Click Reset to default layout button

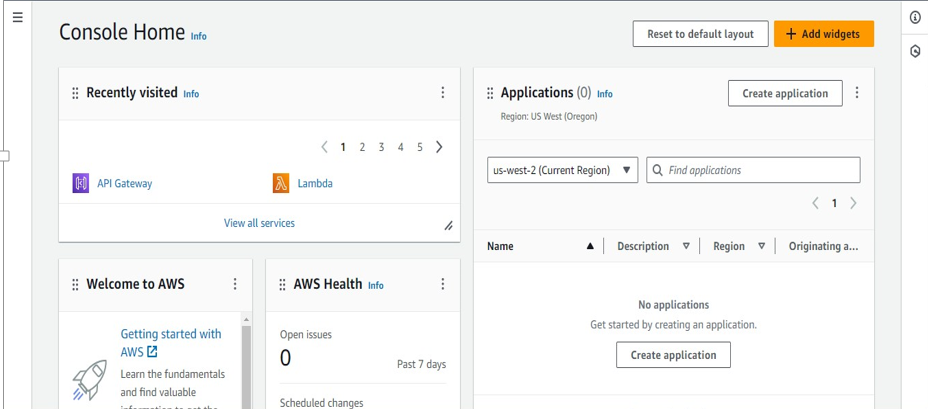point(700,33)
